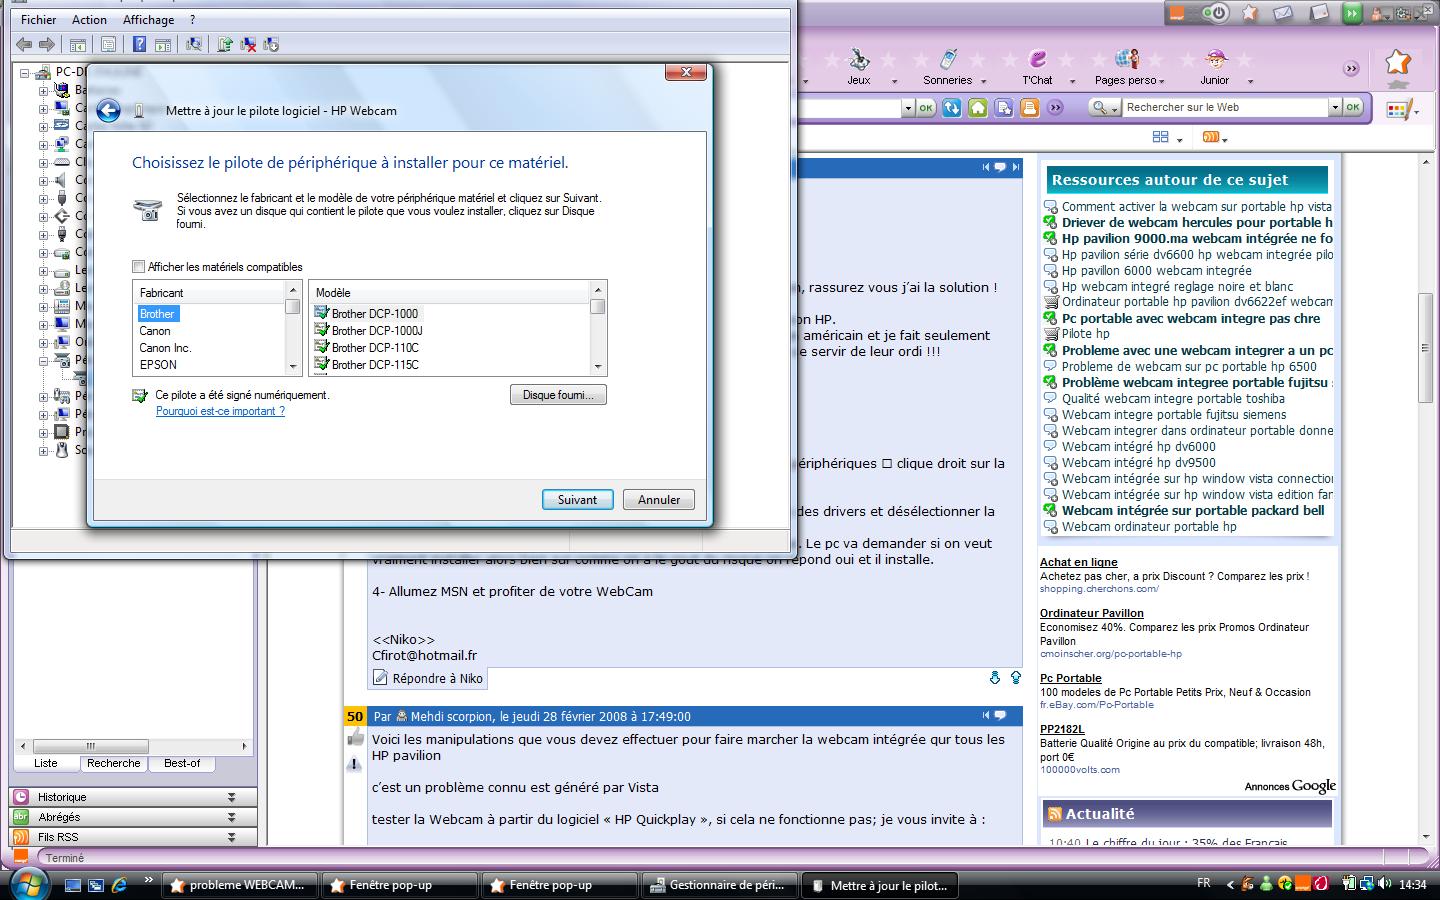1440x900 pixels.
Task: Switch to the Recherche tab
Action: [x=114, y=763]
